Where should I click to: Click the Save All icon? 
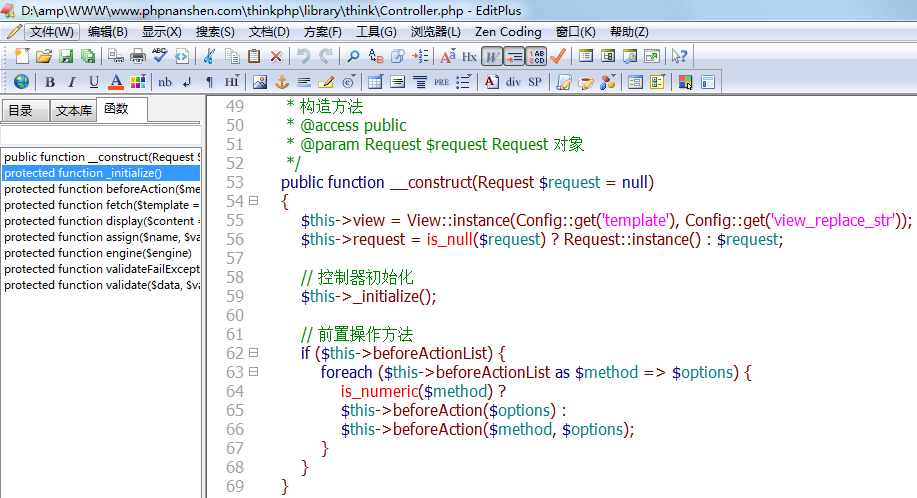88,56
